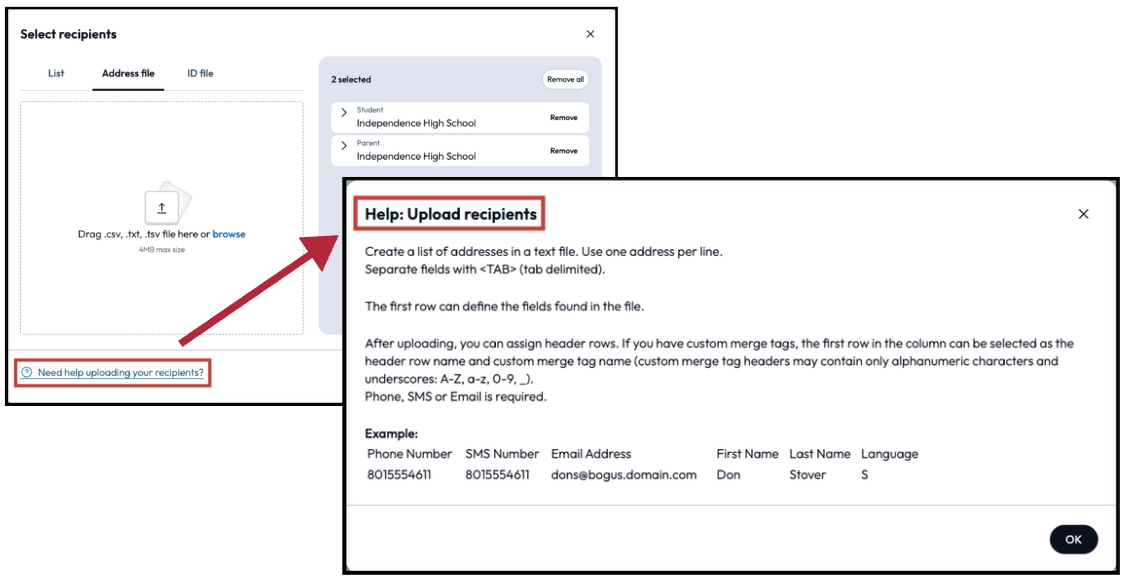This screenshot has height=581, width=1125.
Task: Select the ID file tab
Action: 199,73
